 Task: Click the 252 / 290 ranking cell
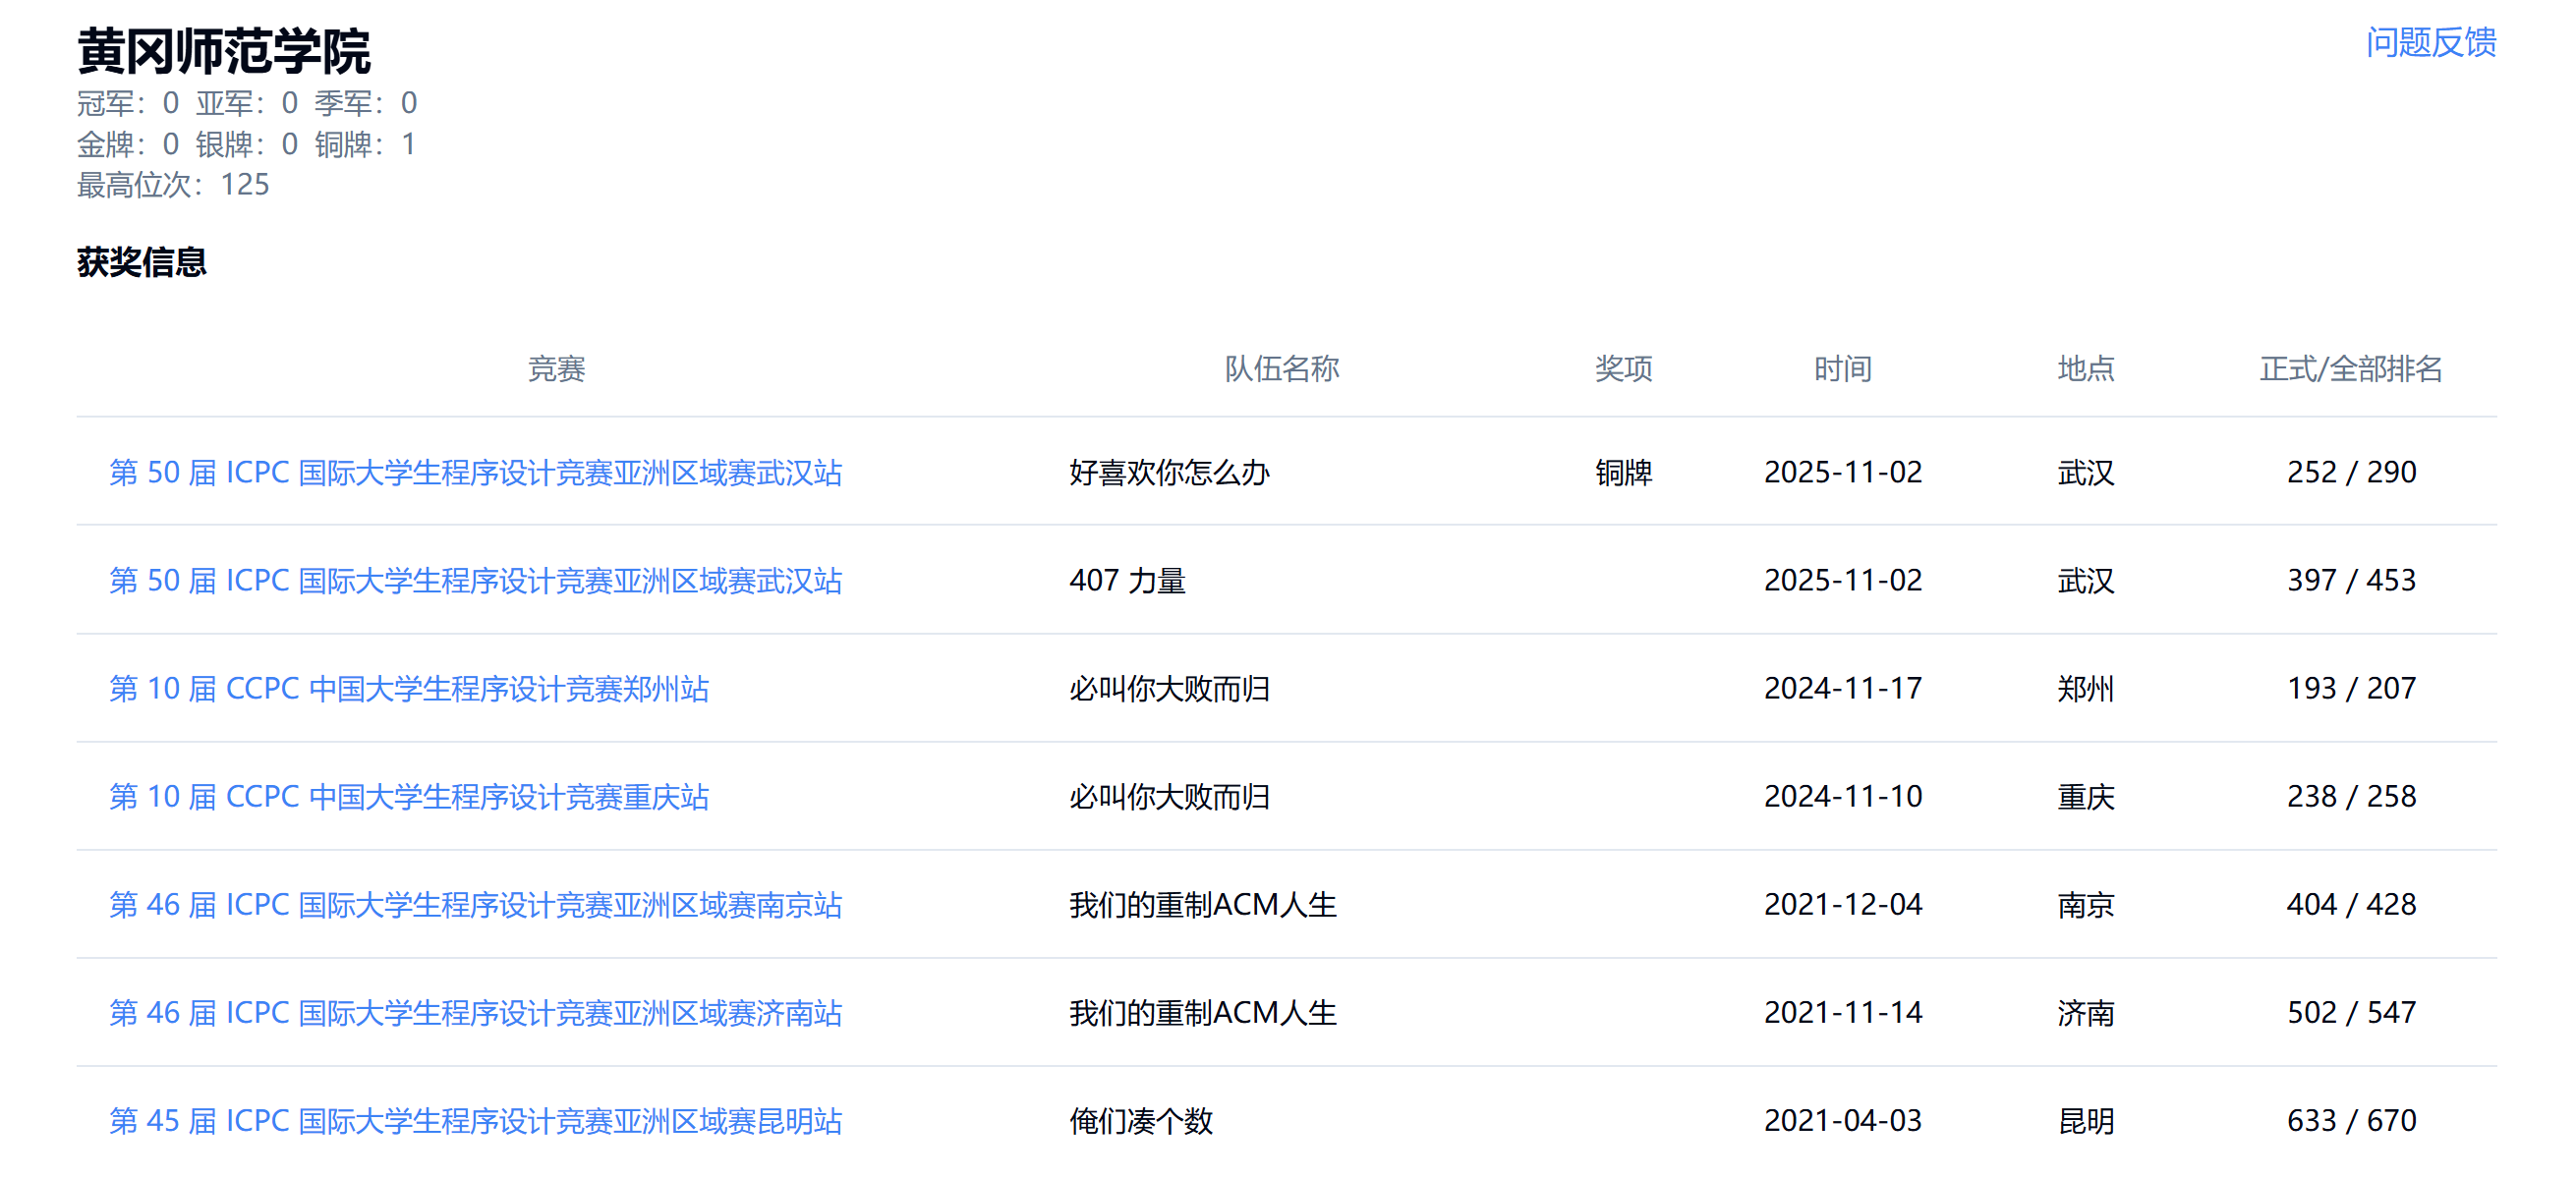pyautogui.click(x=2350, y=472)
